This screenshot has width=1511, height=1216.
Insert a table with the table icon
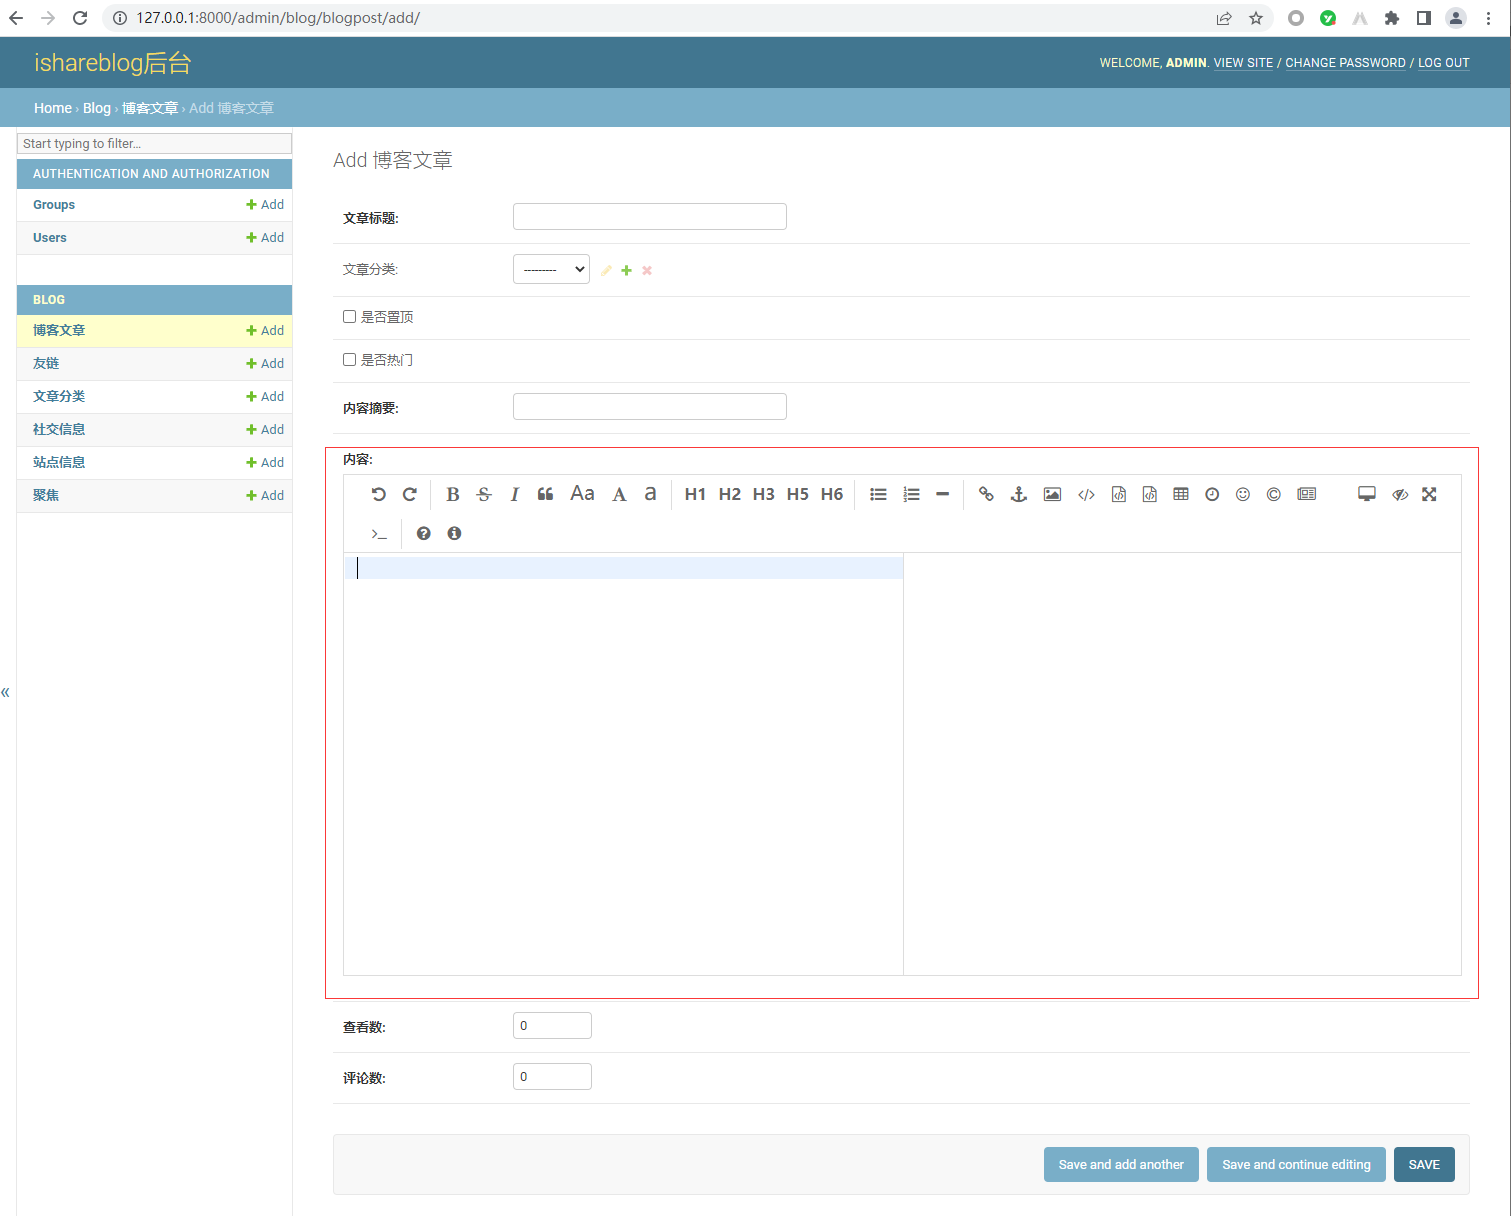pos(1181,494)
